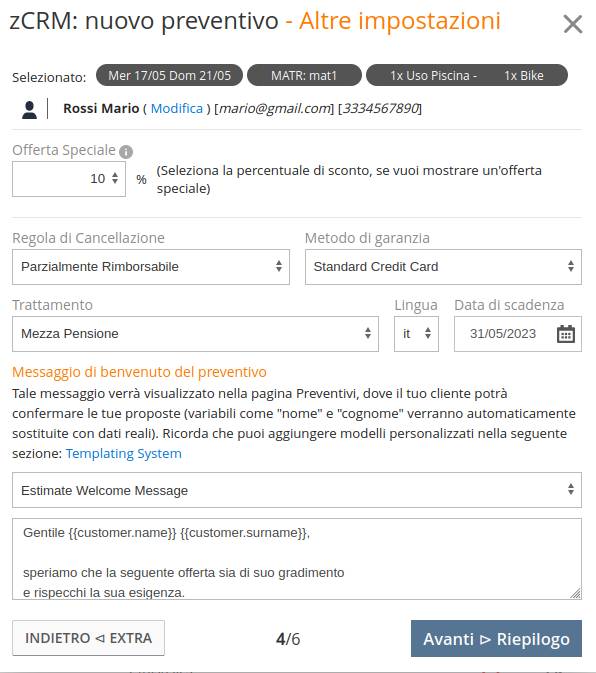Click the discount percentage stepper arrows
This screenshot has width=596, height=673.
115,178
